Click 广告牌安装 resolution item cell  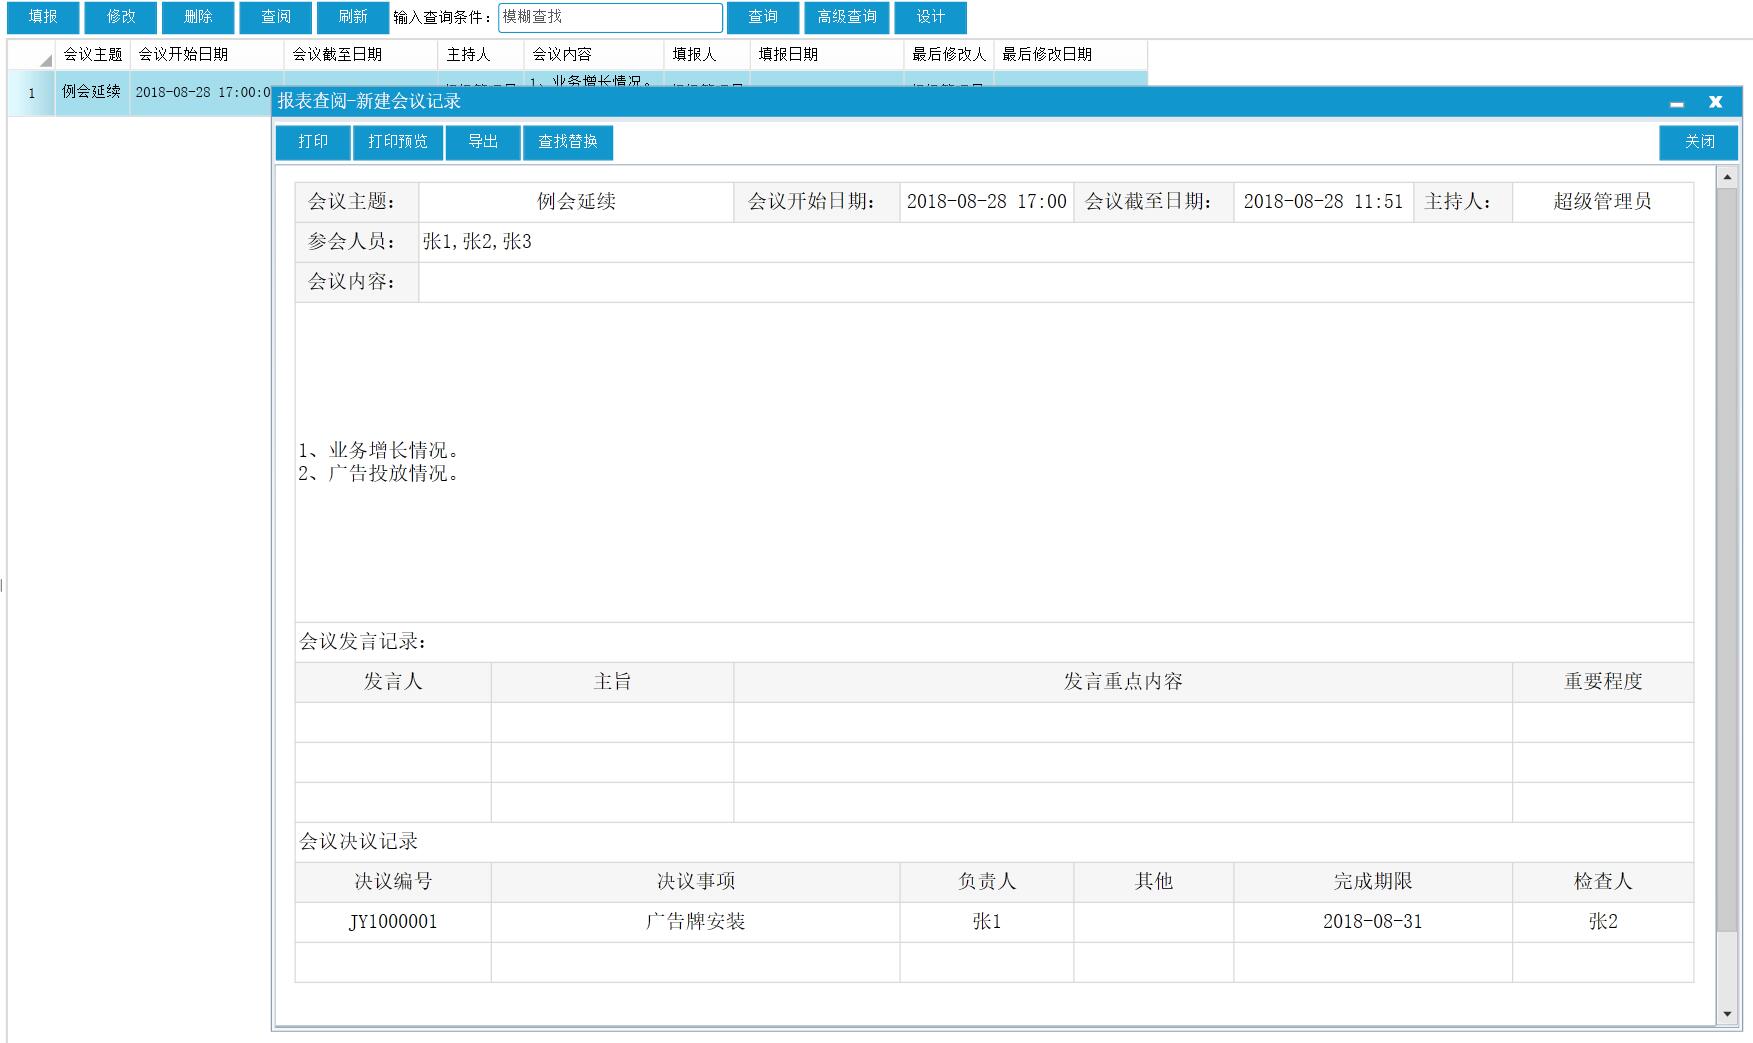click(695, 922)
